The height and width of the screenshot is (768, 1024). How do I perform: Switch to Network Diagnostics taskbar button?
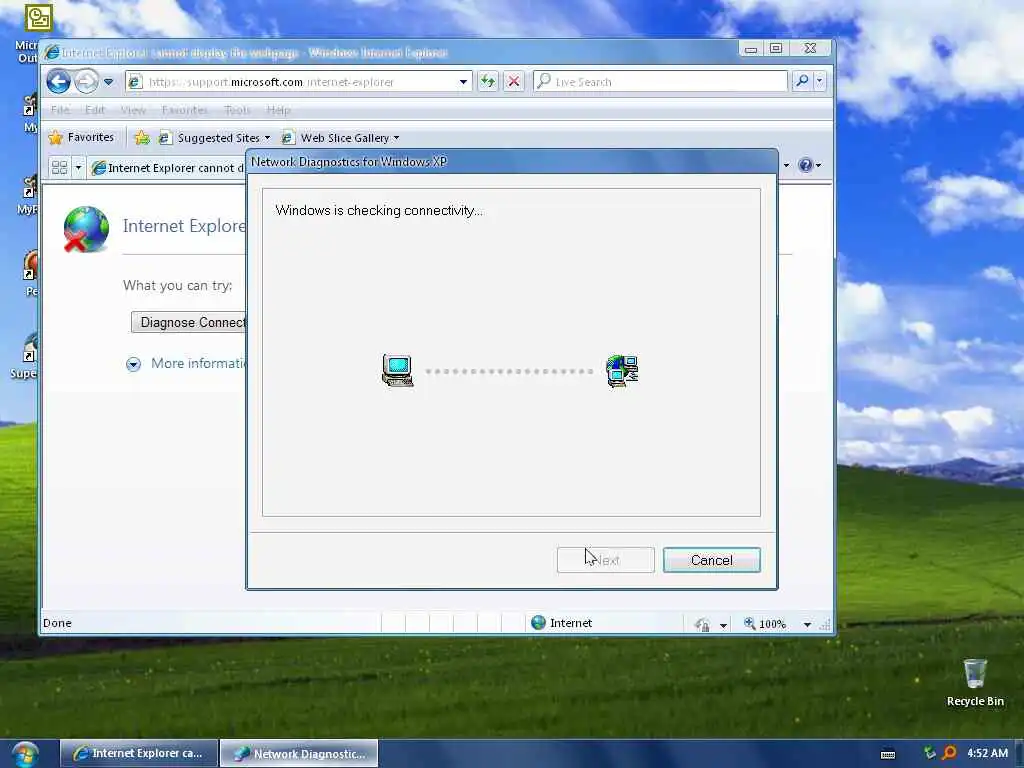point(299,753)
